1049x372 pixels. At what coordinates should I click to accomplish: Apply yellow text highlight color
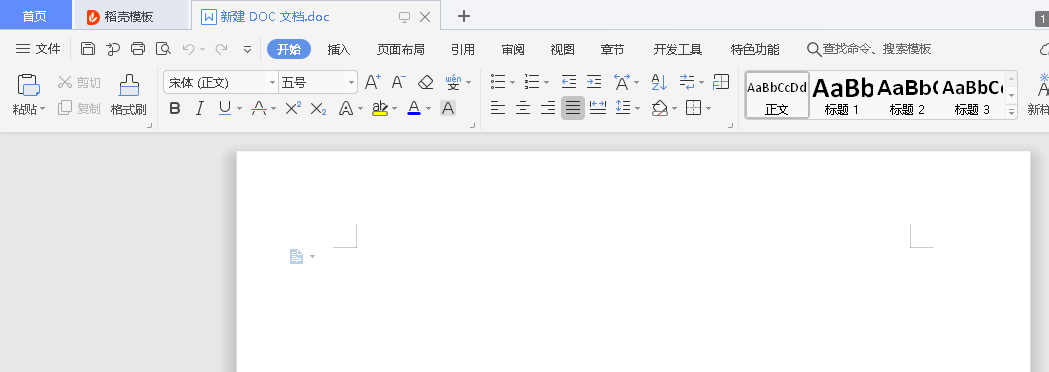380,108
